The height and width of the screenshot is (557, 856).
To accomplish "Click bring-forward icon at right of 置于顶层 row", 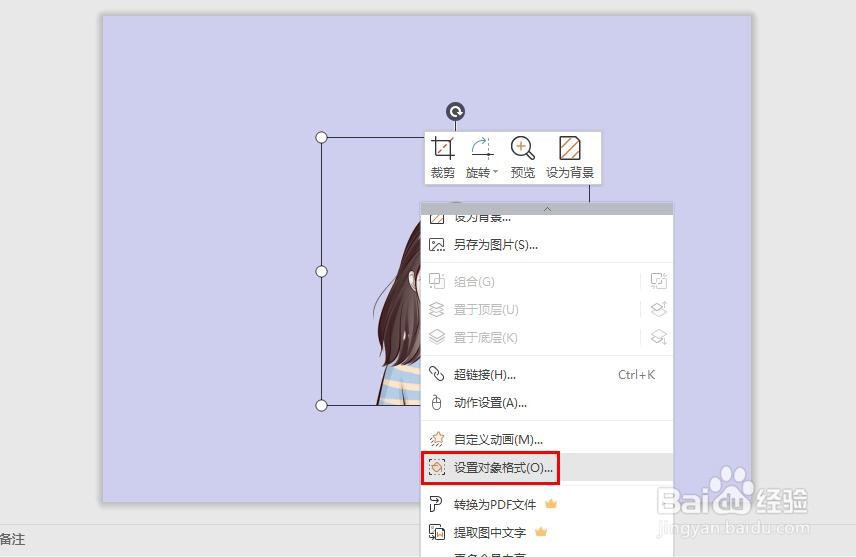I will (x=659, y=309).
